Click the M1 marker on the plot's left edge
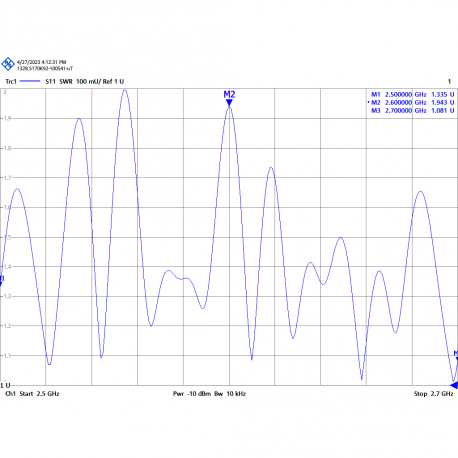The width and height of the screenshot is (458, 458). [x=2, y=281]
